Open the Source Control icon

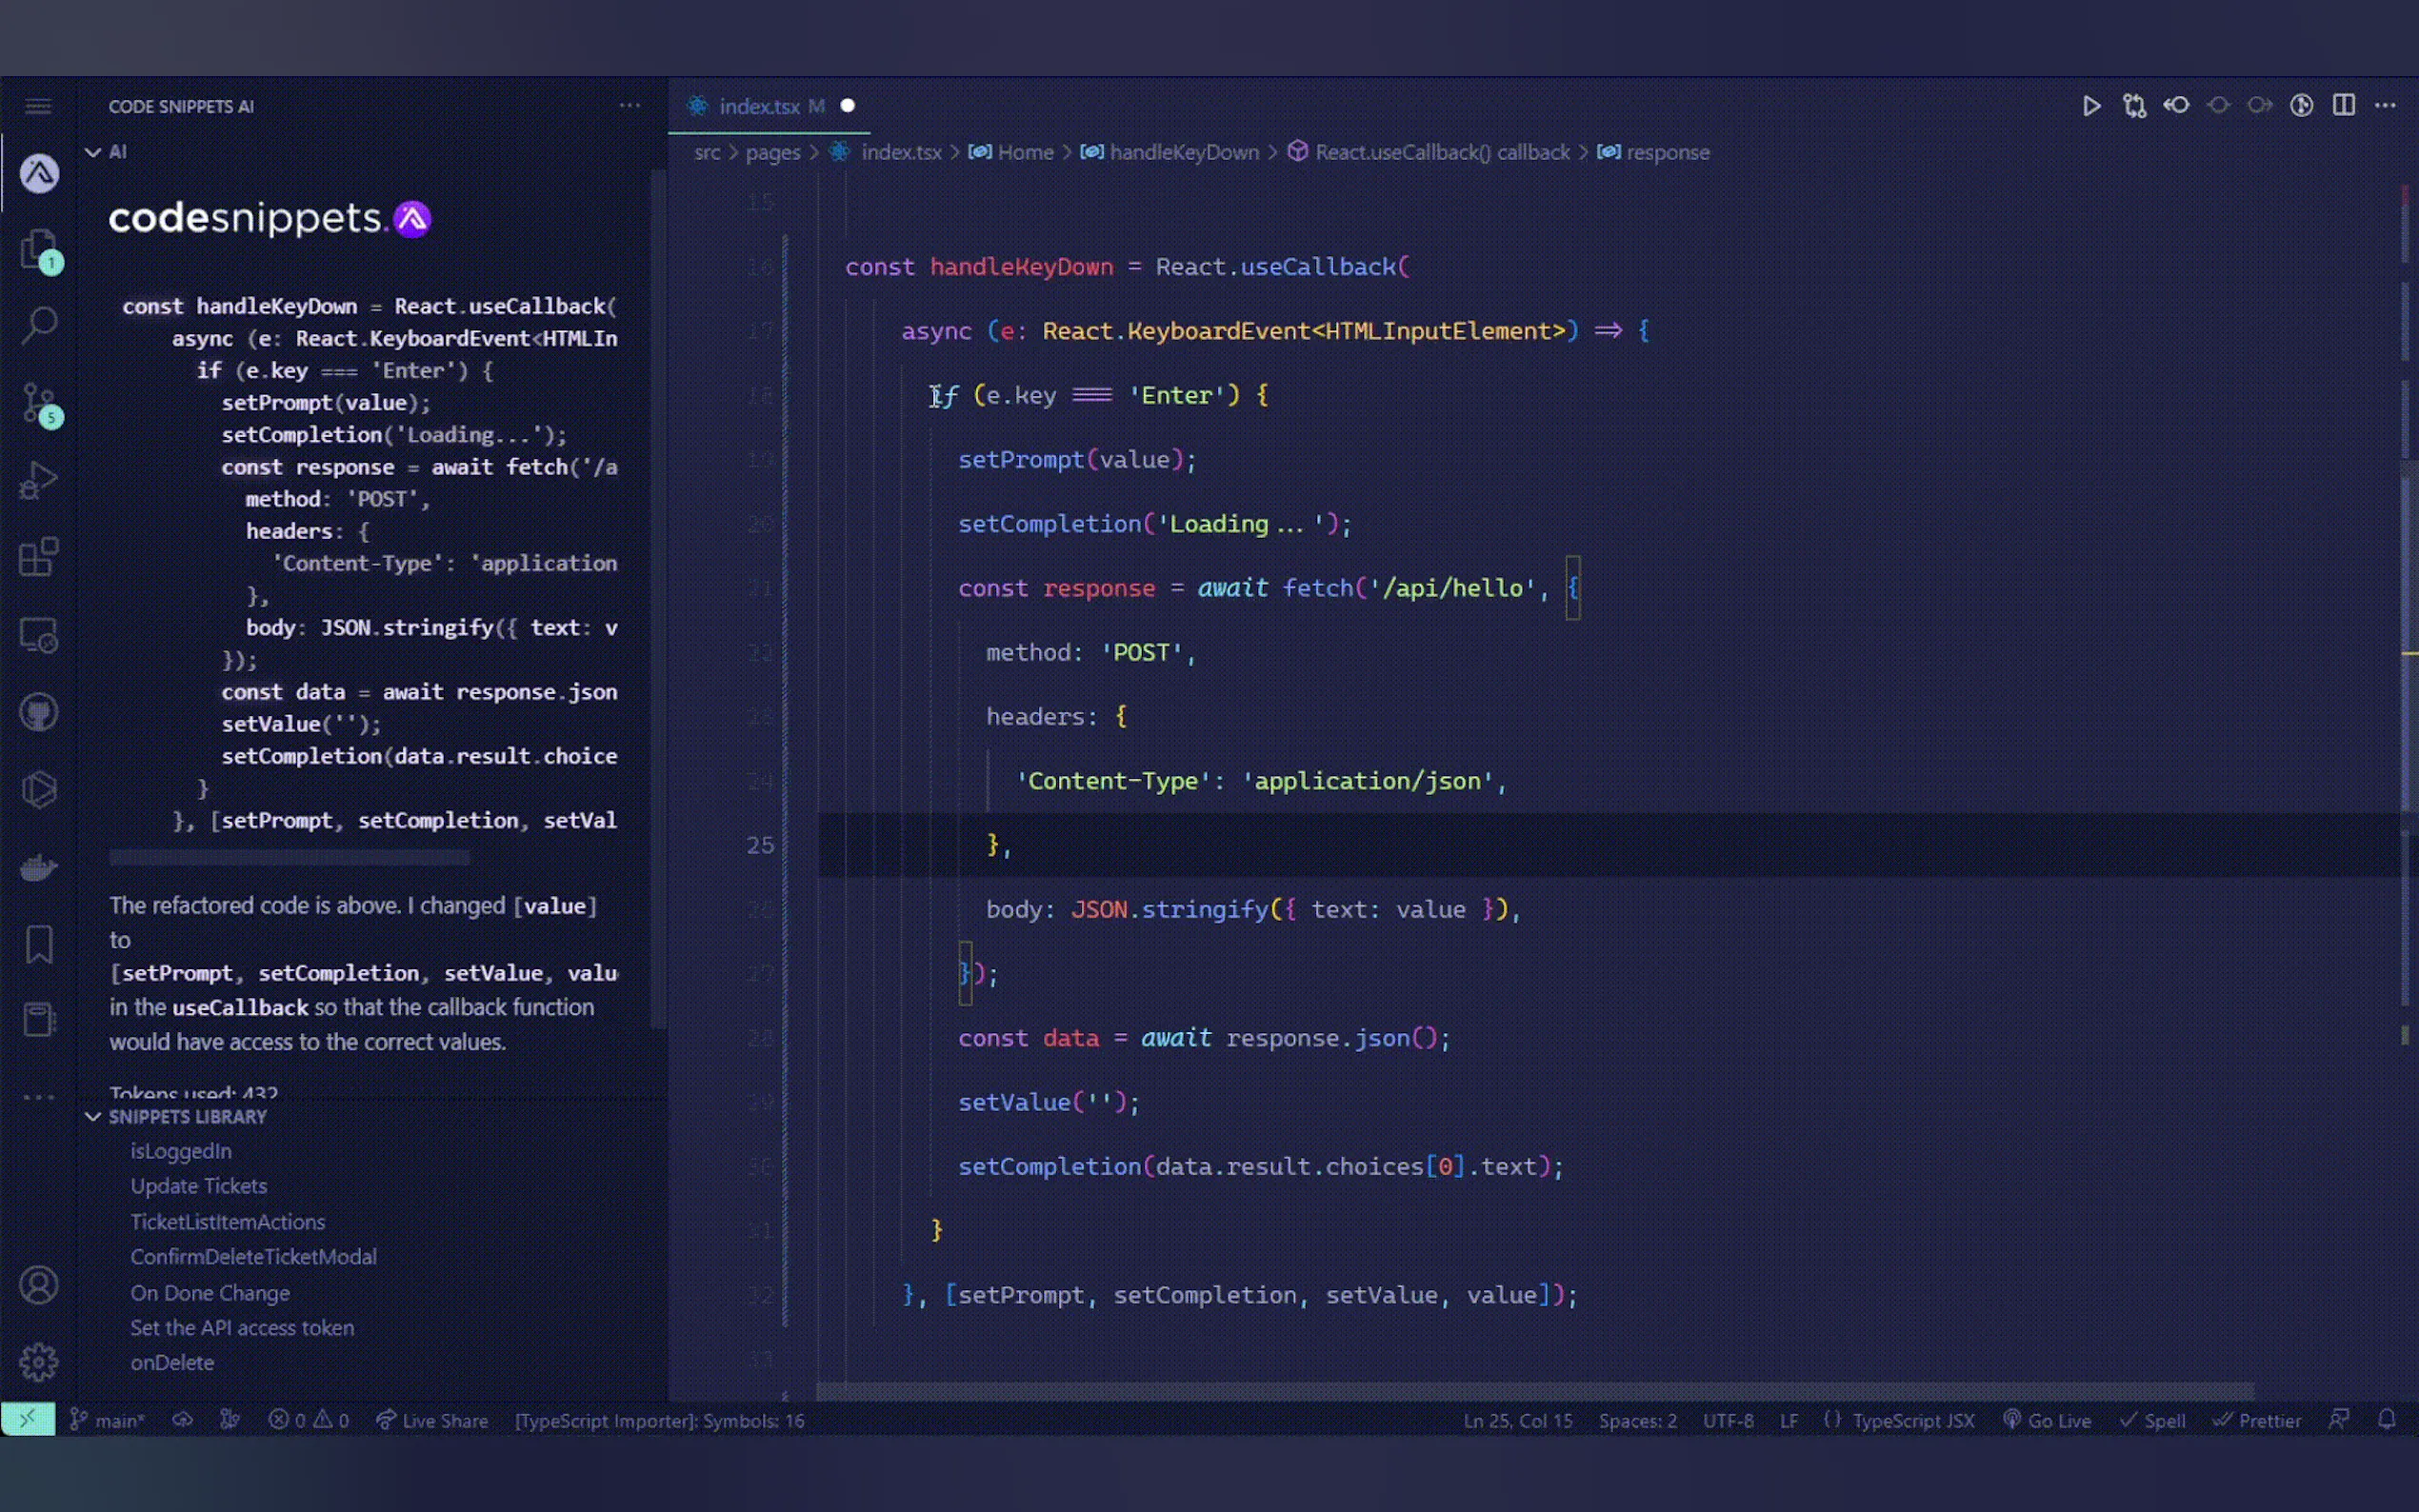(40, 404)
